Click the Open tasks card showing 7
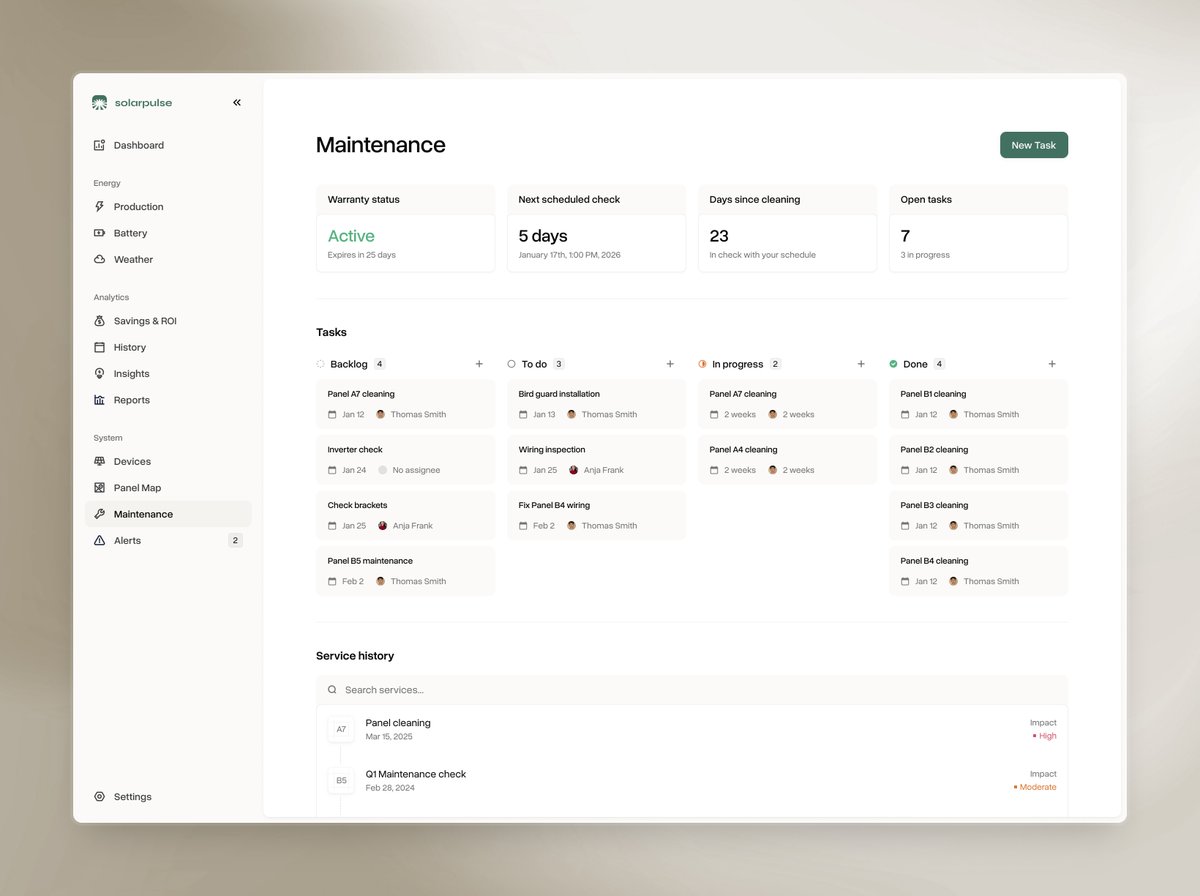 [978, 228]
